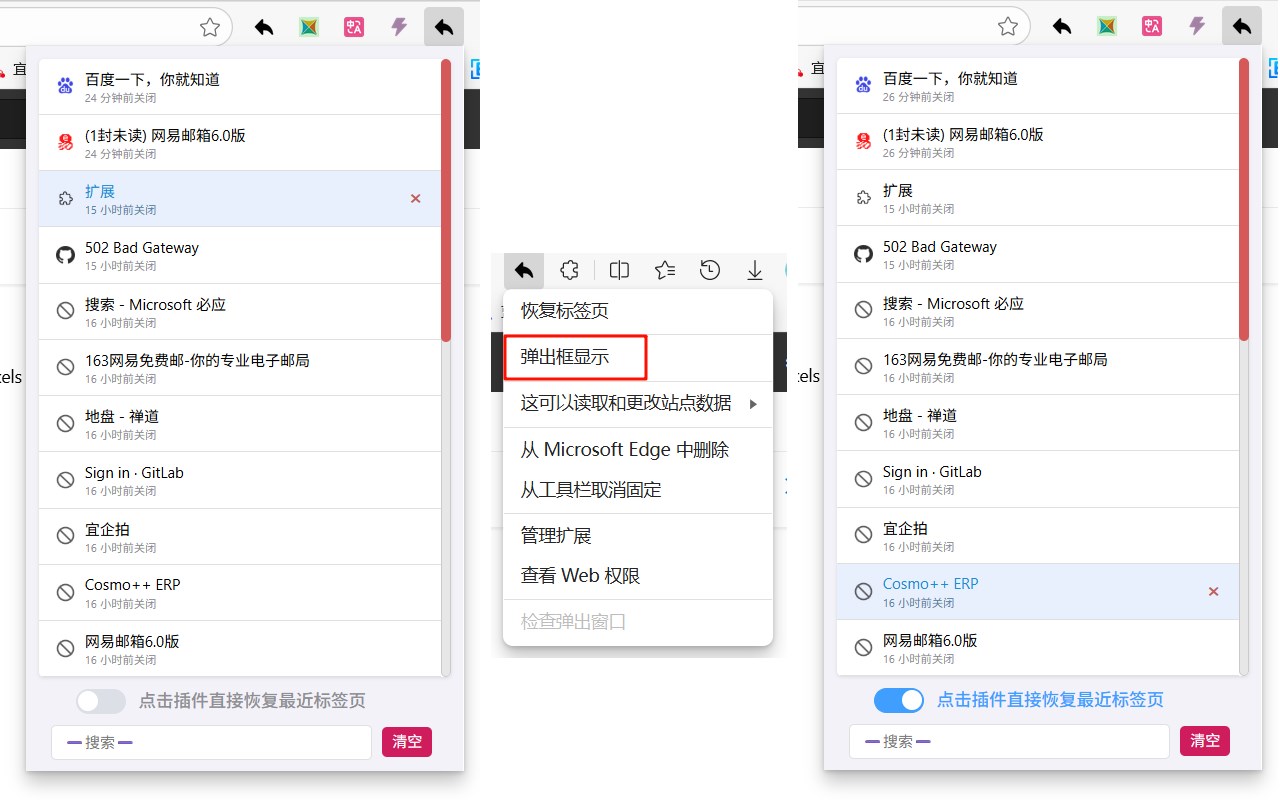Expand 这可以读取和更改站点数据 submenu
The height and width of the screenshot is (800, 1280).
638,404
